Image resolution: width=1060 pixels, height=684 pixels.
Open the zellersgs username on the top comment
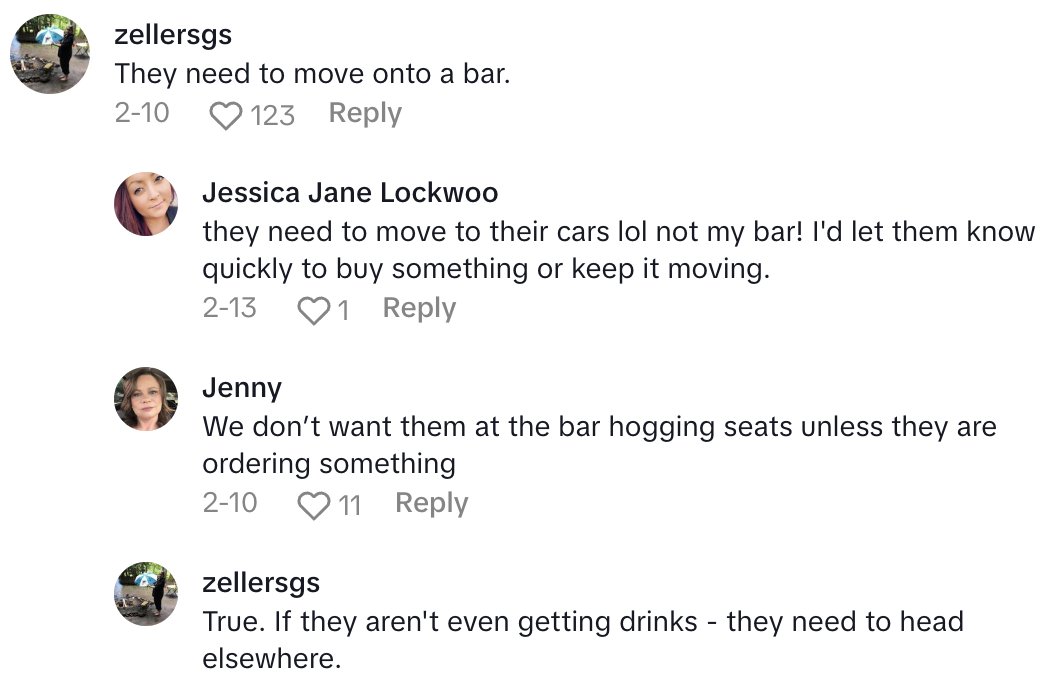(173, 35)
